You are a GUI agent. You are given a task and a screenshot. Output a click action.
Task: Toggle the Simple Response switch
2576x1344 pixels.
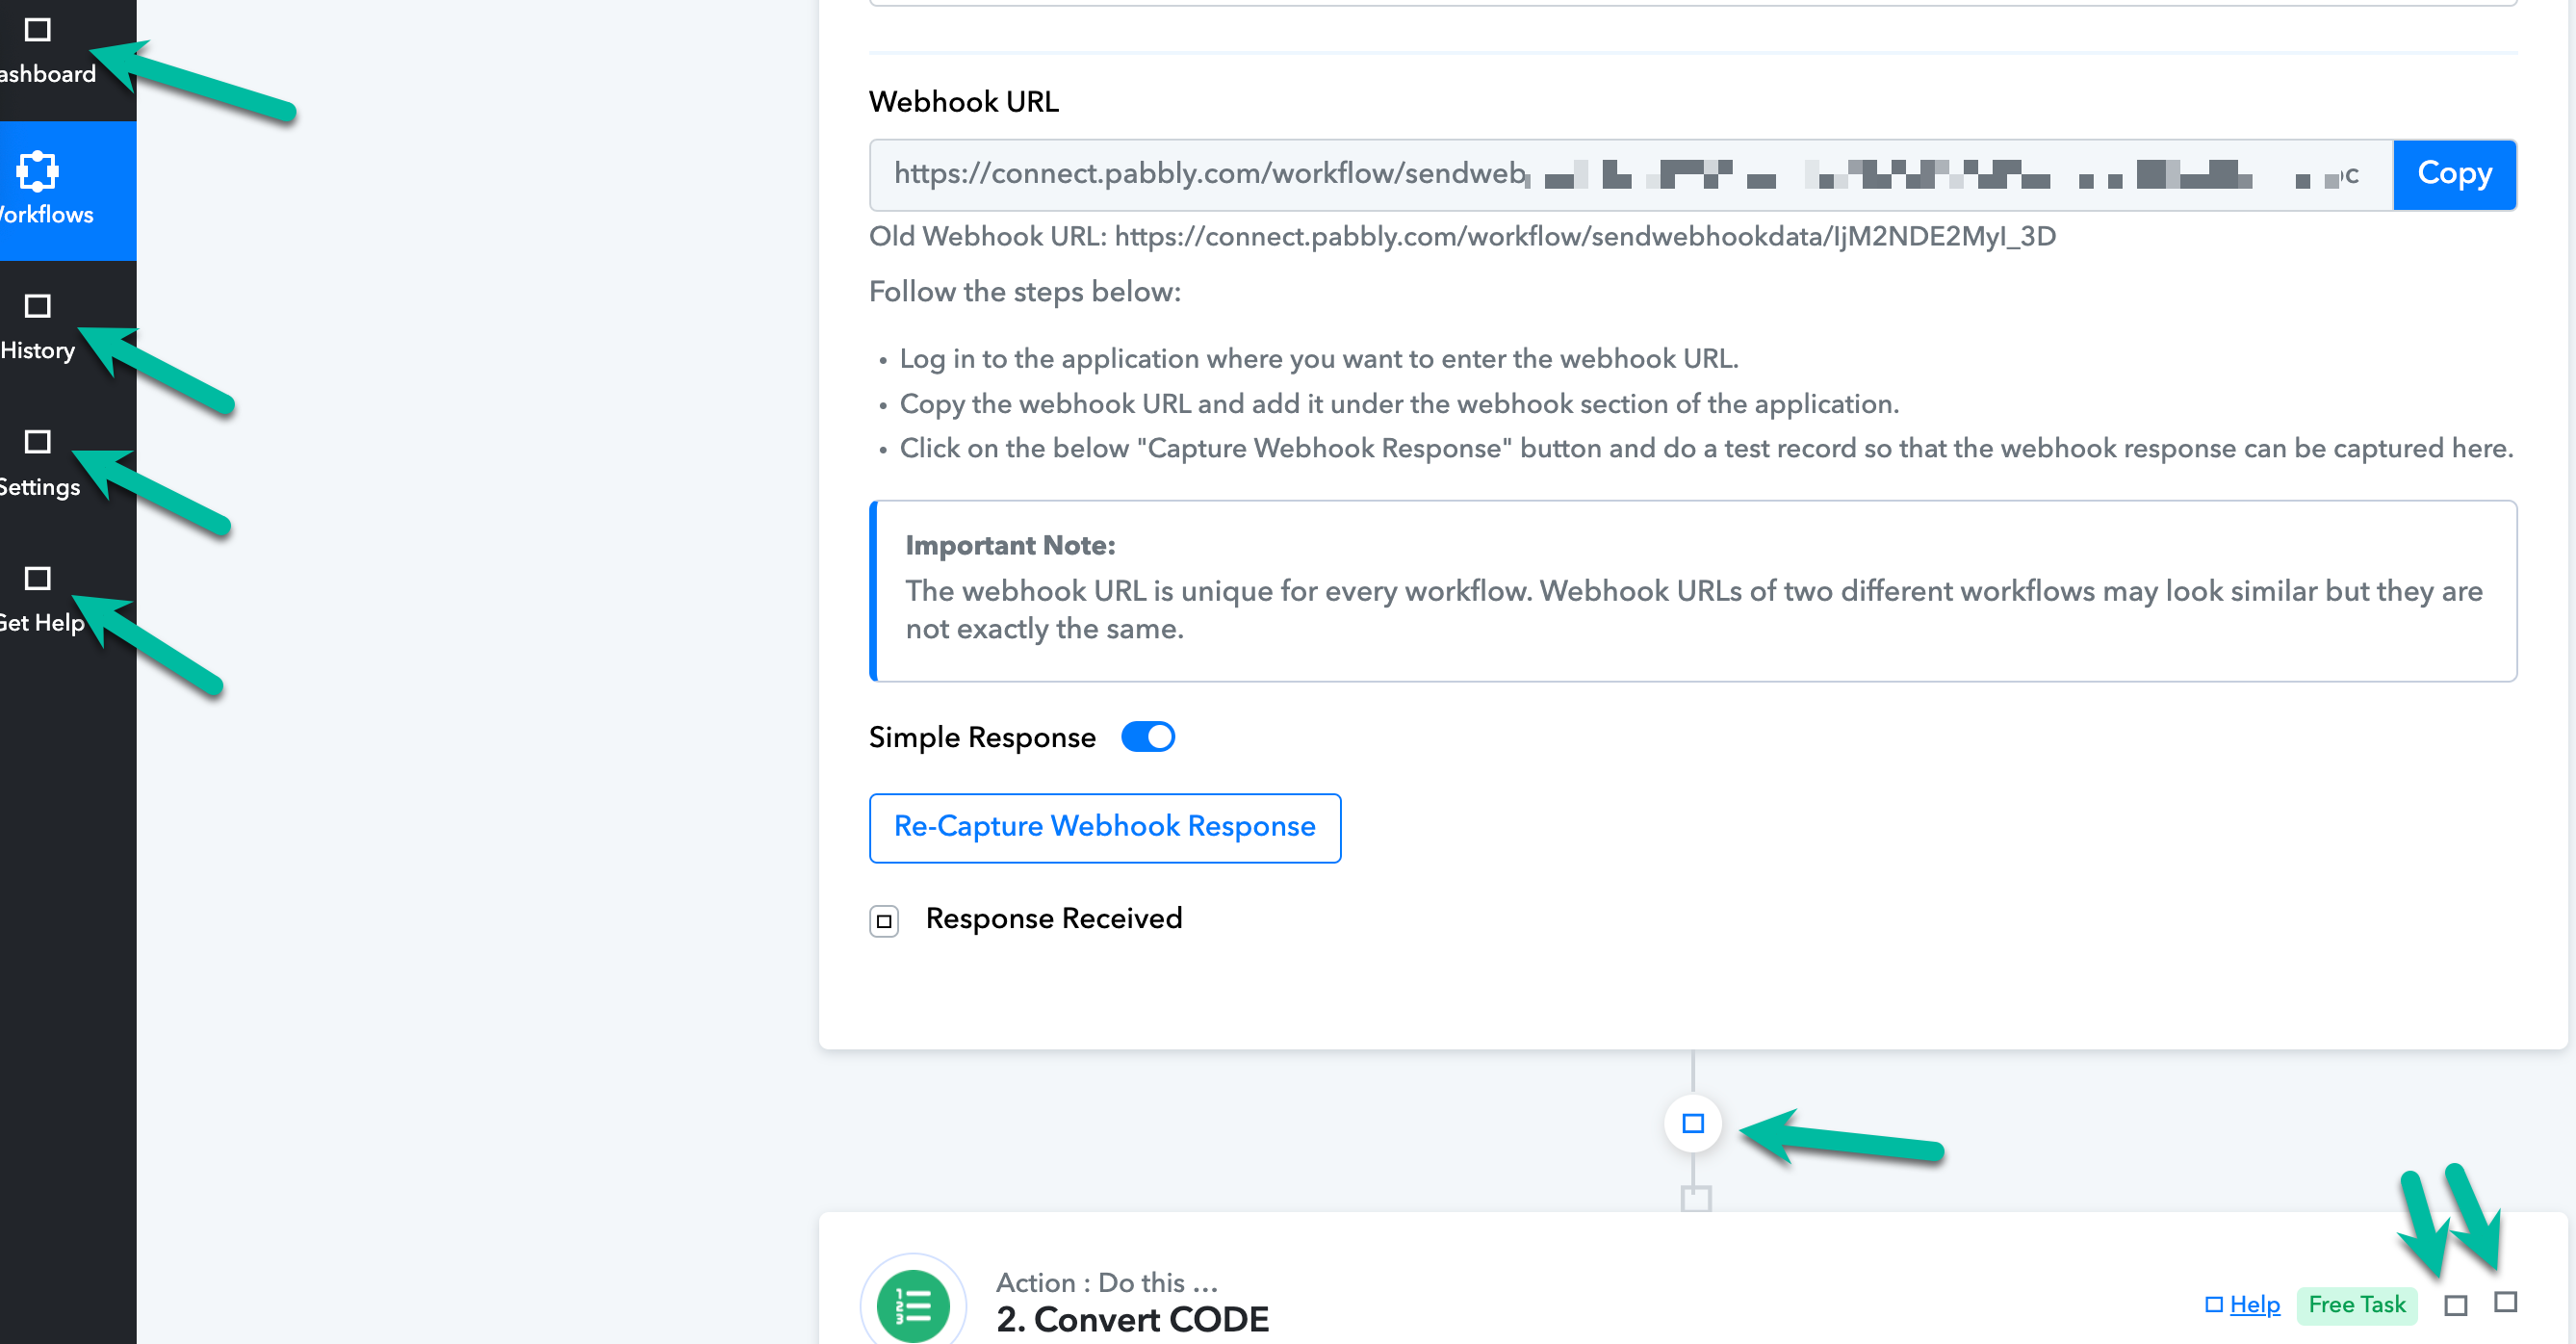(1147, 737)
